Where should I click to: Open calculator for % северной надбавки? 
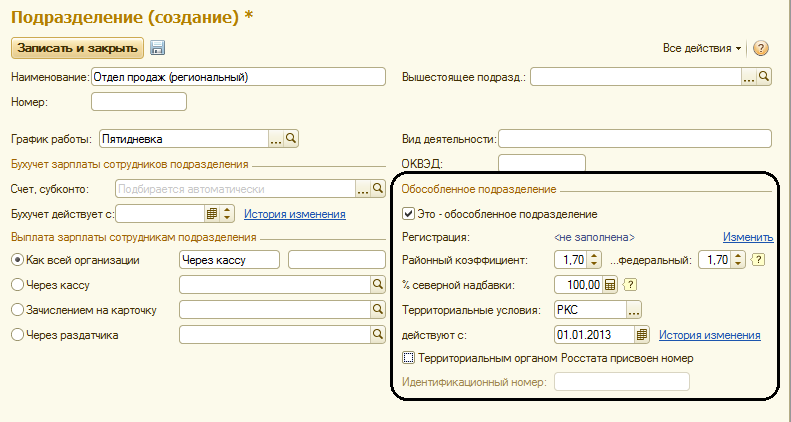(610, 285)
